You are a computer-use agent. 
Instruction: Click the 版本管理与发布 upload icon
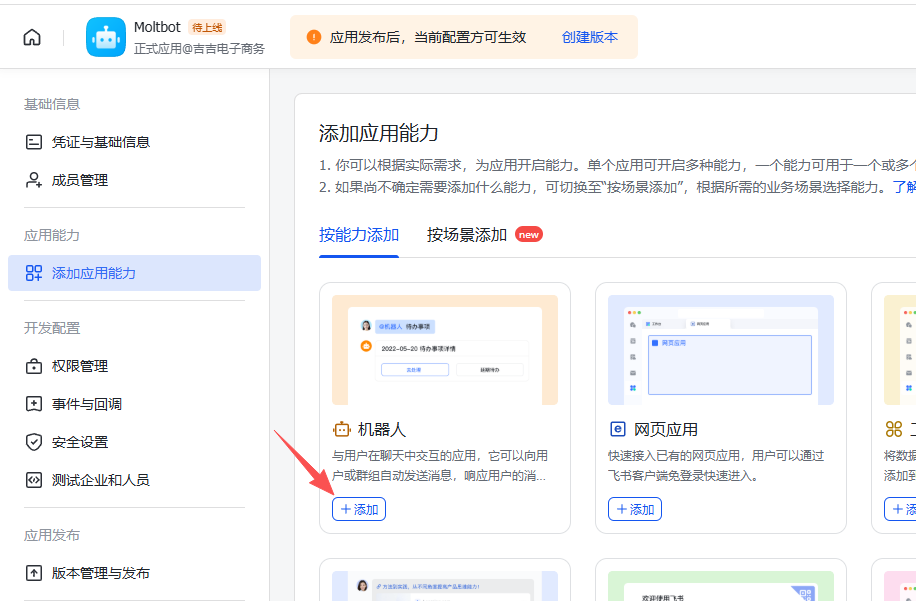(34, 573)
